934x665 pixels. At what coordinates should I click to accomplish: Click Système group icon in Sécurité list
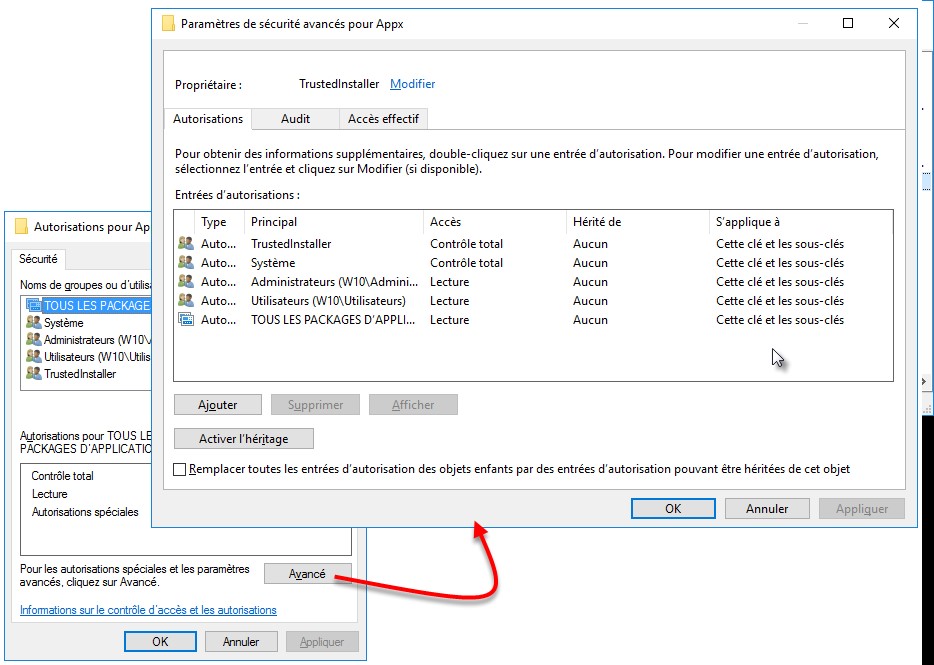(34, 323)
